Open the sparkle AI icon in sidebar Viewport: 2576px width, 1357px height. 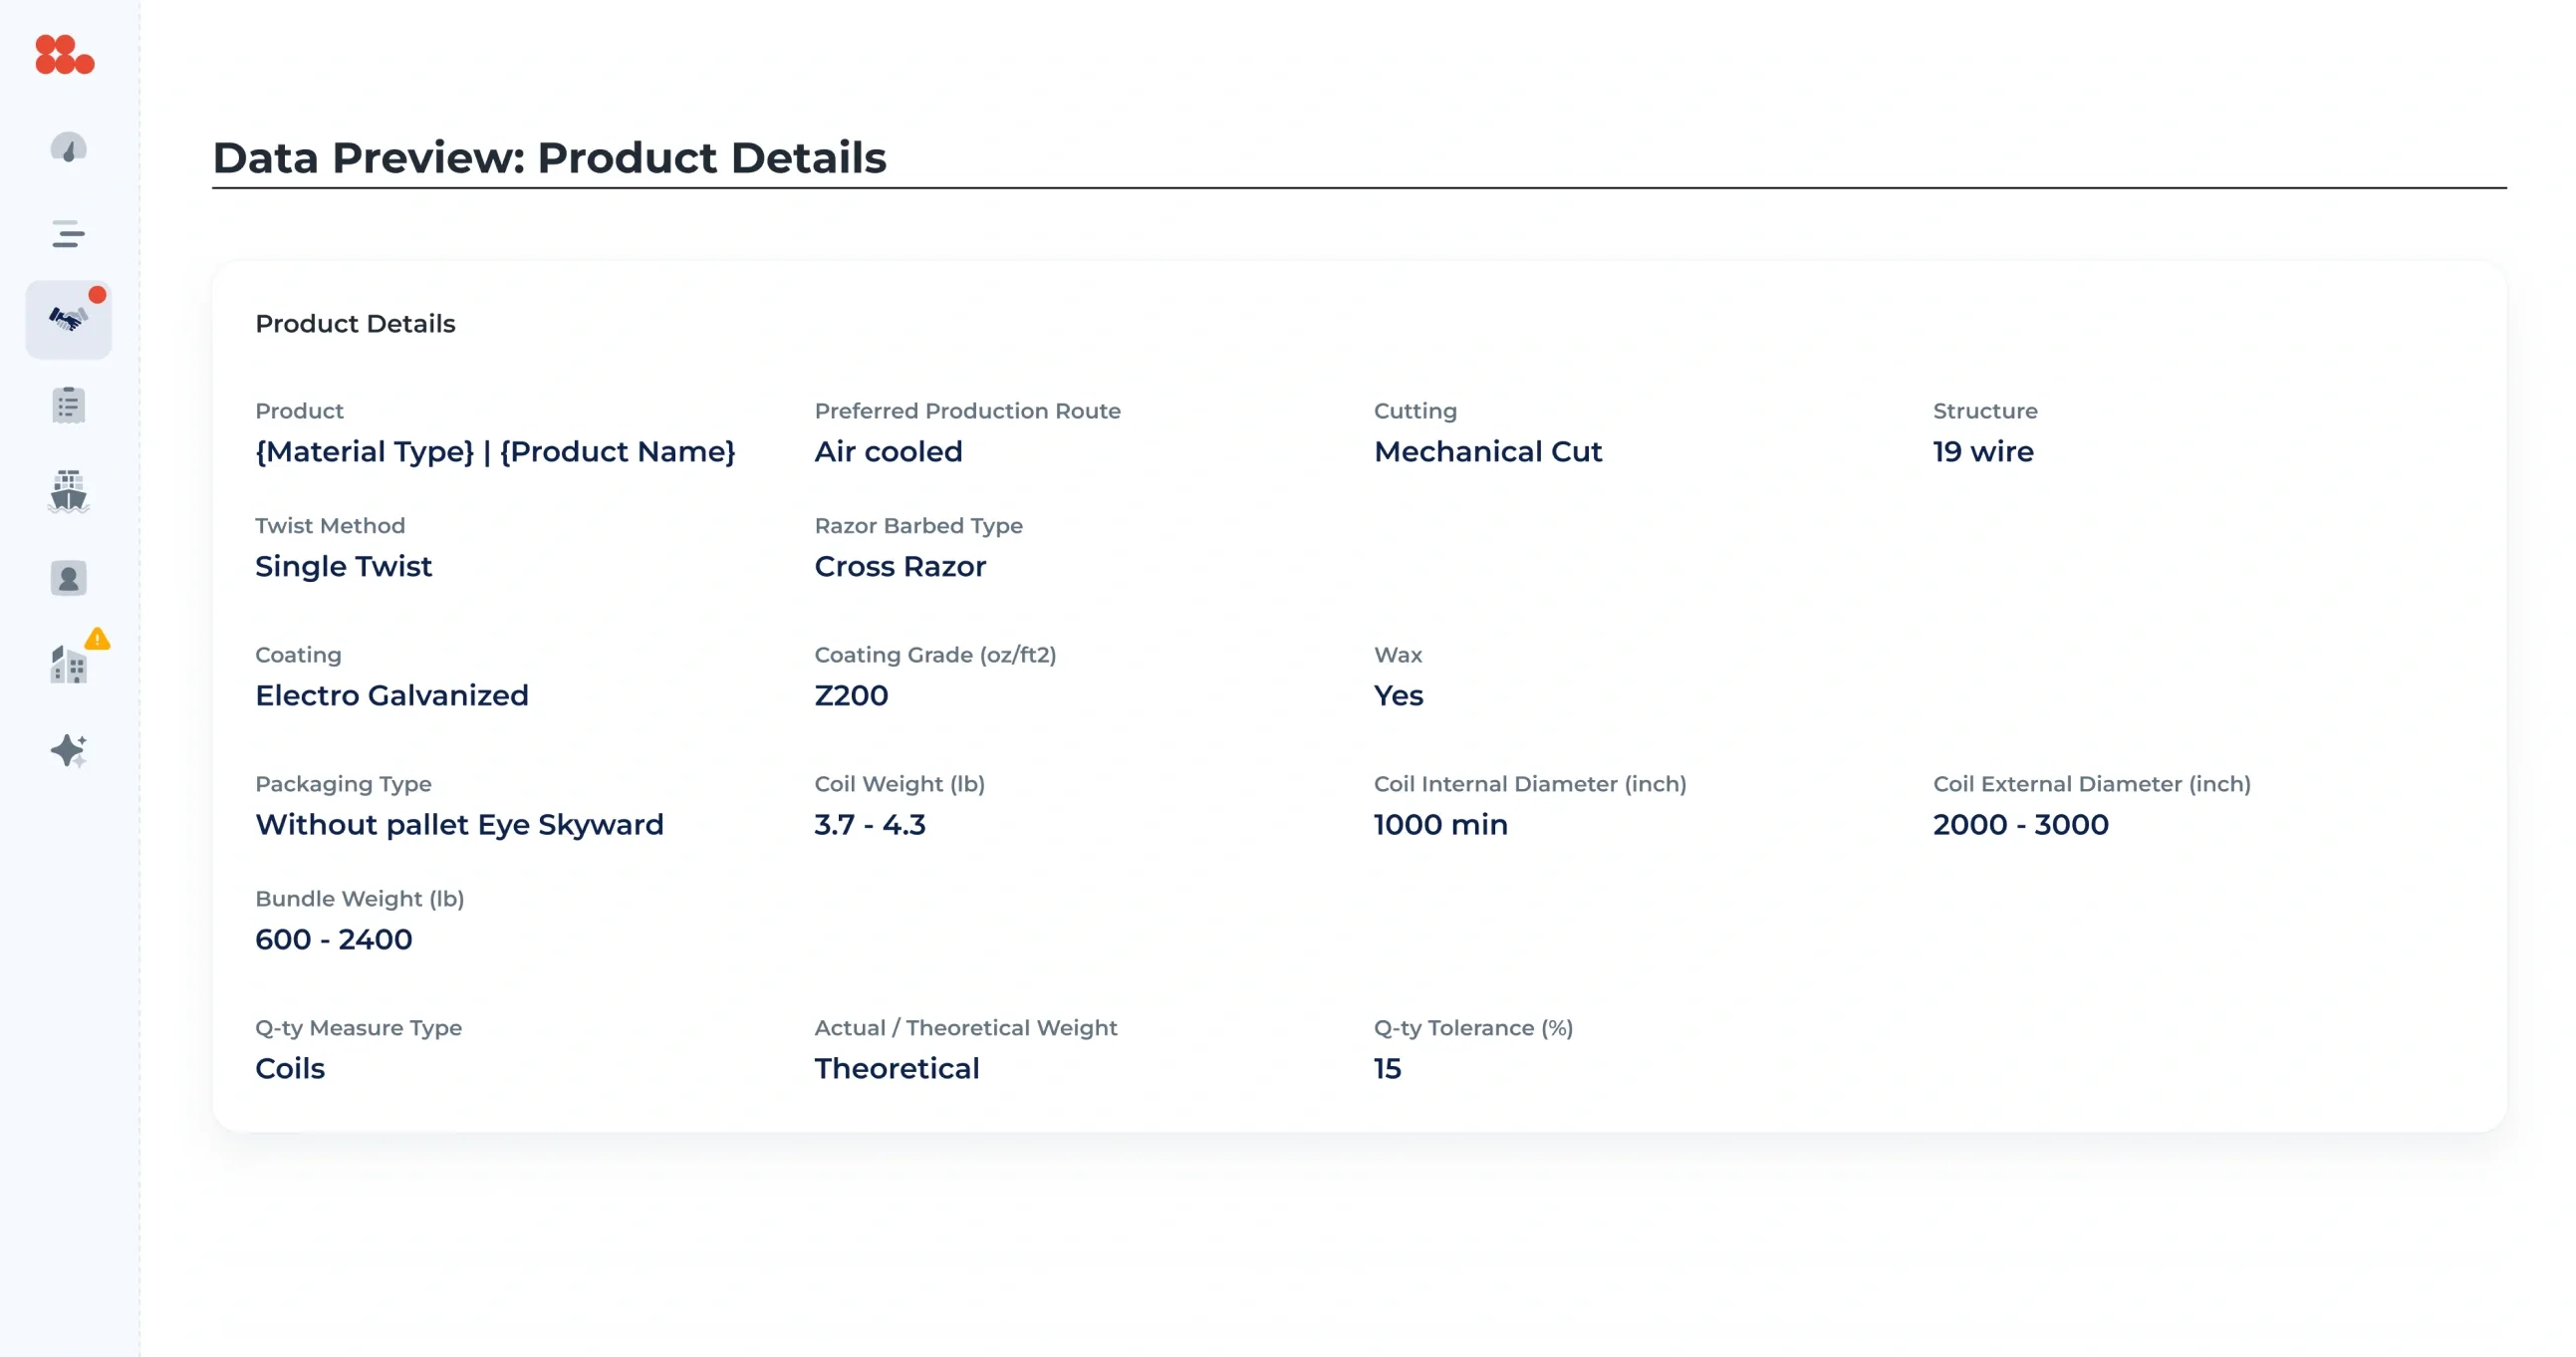click(x=68, y=750)
